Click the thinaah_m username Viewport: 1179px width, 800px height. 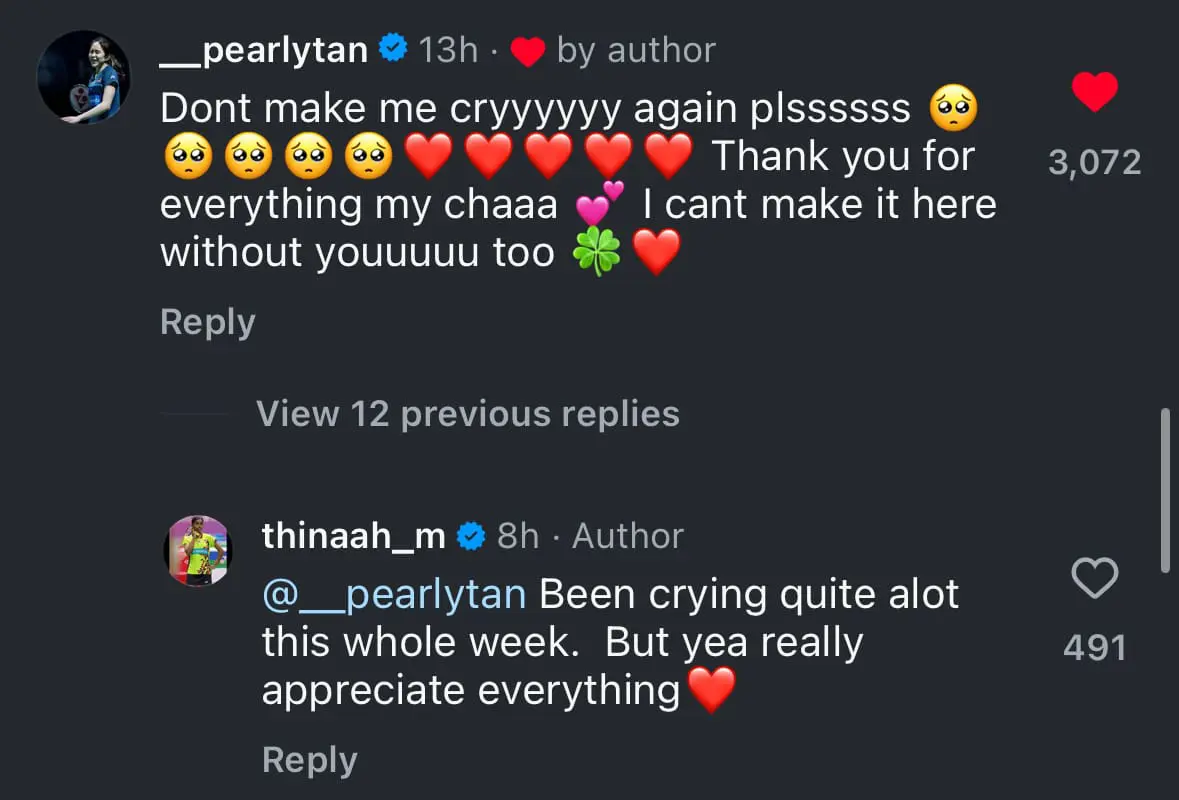[x=353, y=536]
